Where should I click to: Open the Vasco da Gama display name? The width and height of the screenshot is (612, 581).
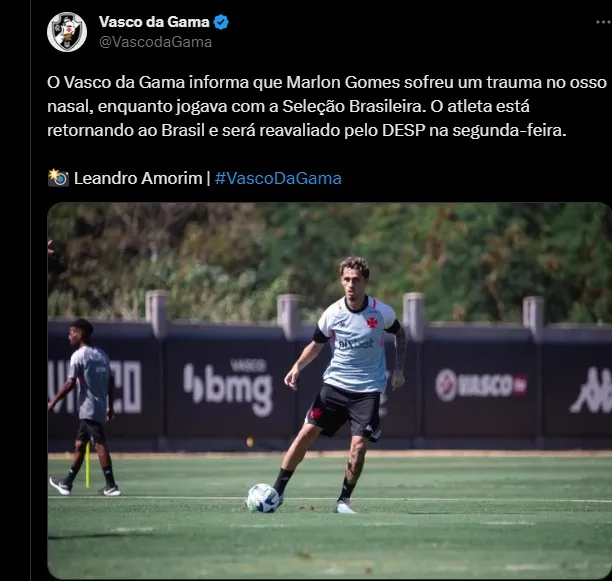154,22
